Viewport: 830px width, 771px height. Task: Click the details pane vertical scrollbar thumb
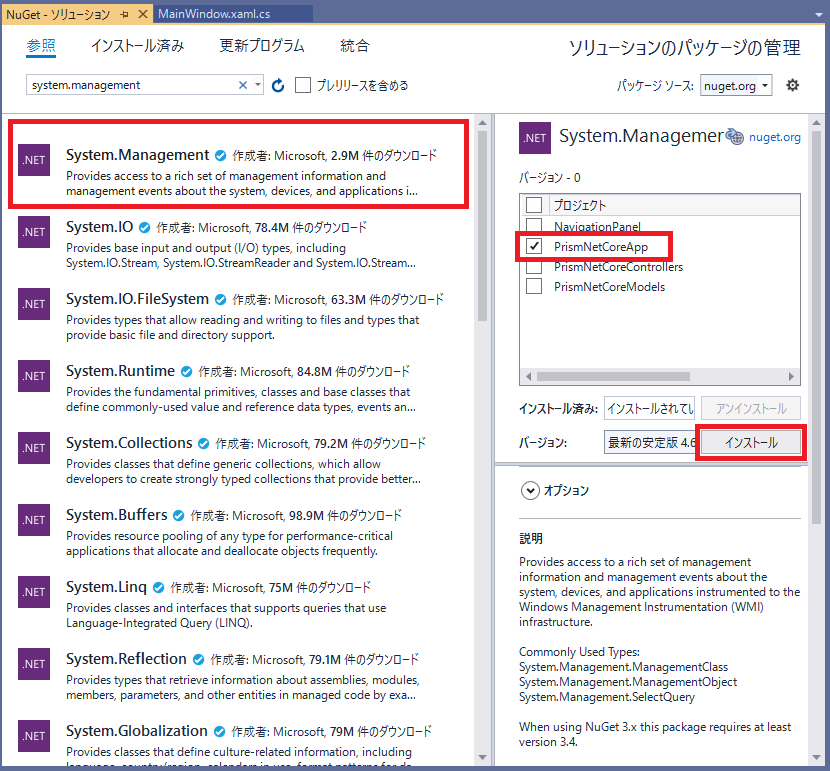[x=816, y=328]
